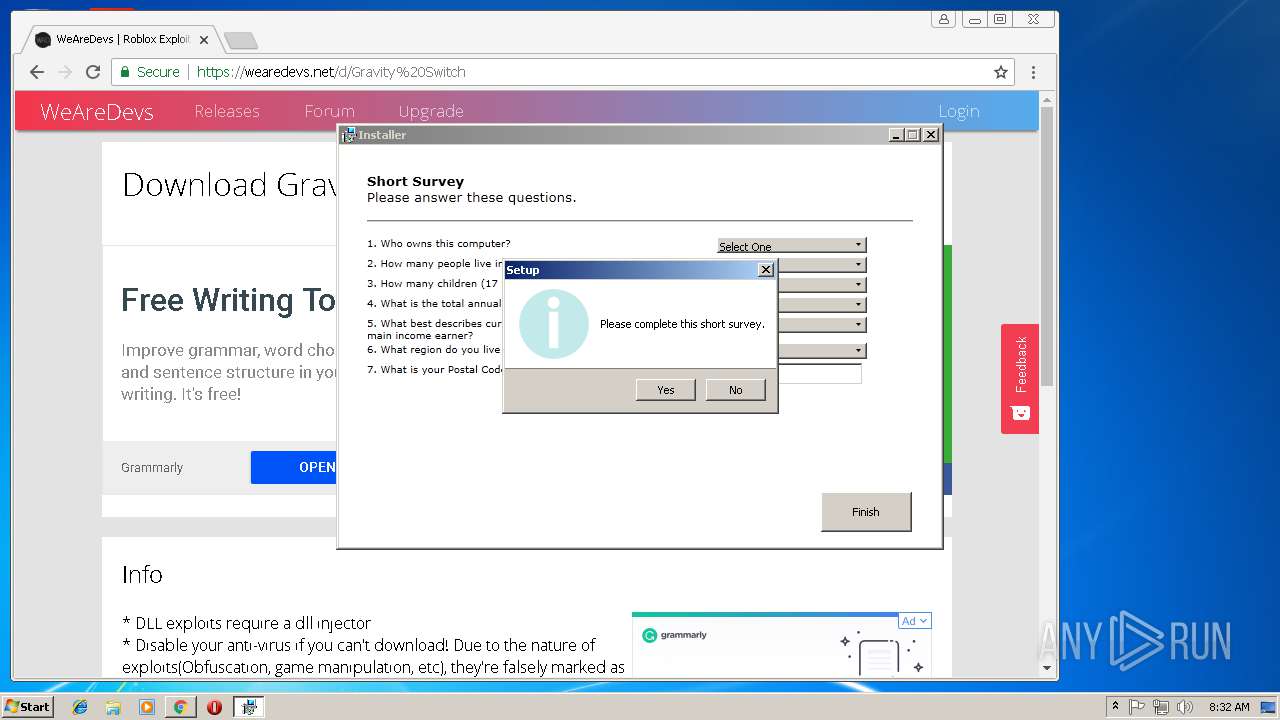
Task: Click the browser forward arrow
Action: click(65, 72)
